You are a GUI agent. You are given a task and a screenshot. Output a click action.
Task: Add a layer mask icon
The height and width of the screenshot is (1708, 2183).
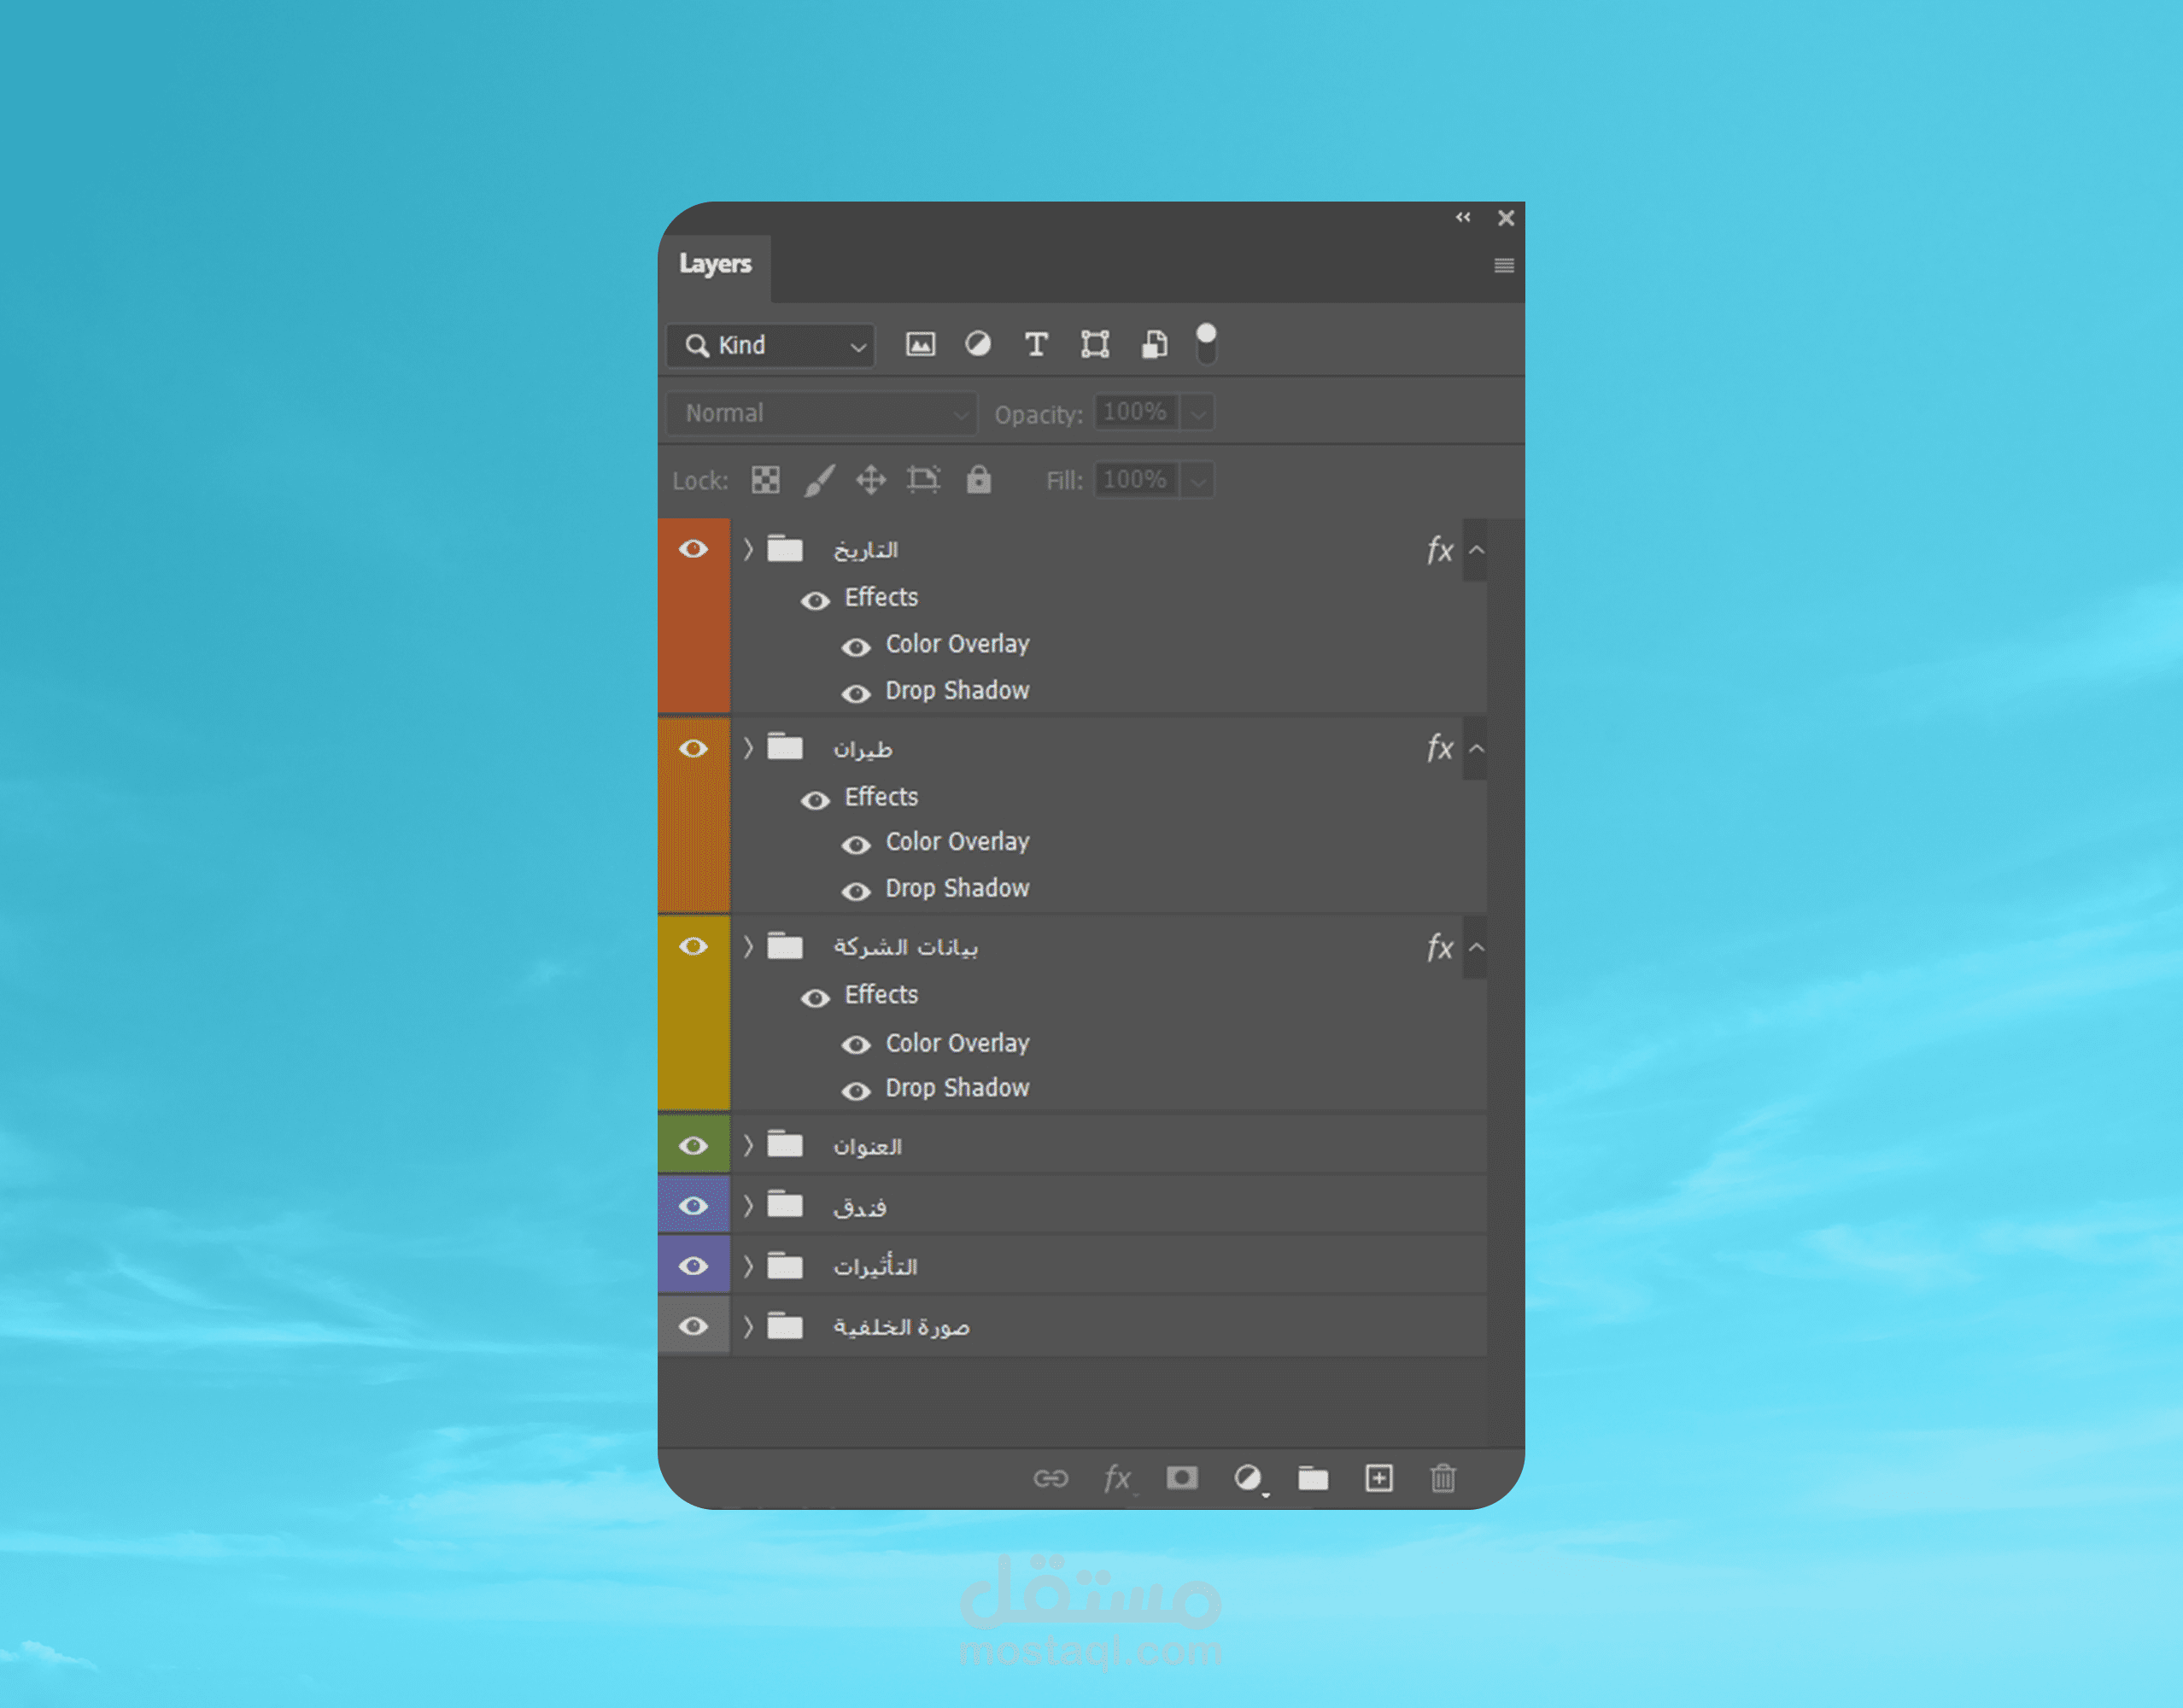click(x=1182, y=1478)
